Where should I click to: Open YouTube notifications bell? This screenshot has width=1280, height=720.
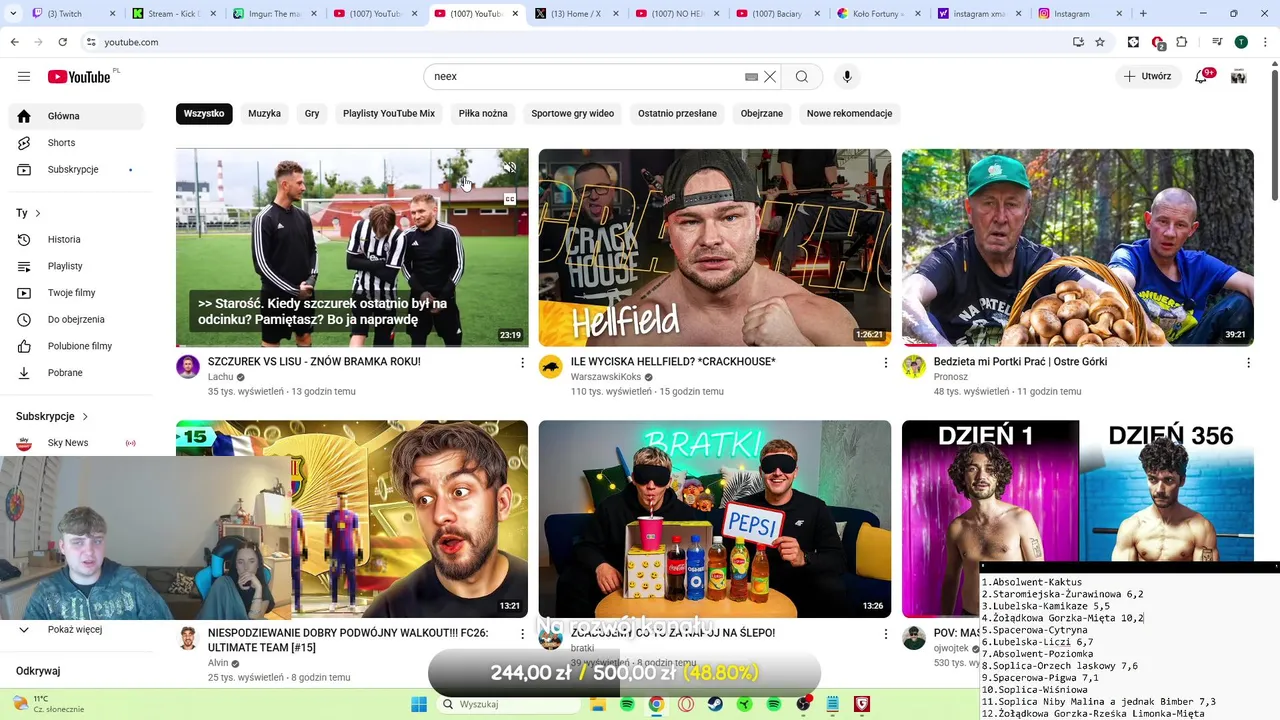point(1202,76)
